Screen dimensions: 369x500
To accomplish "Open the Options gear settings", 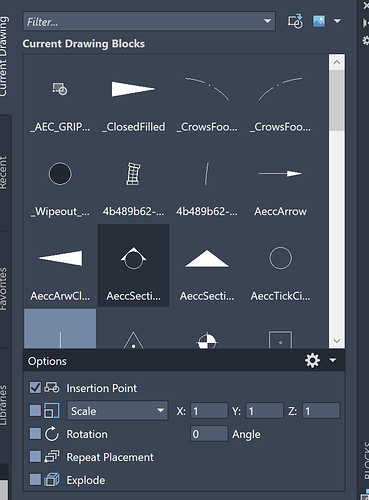I will [312, 360].
